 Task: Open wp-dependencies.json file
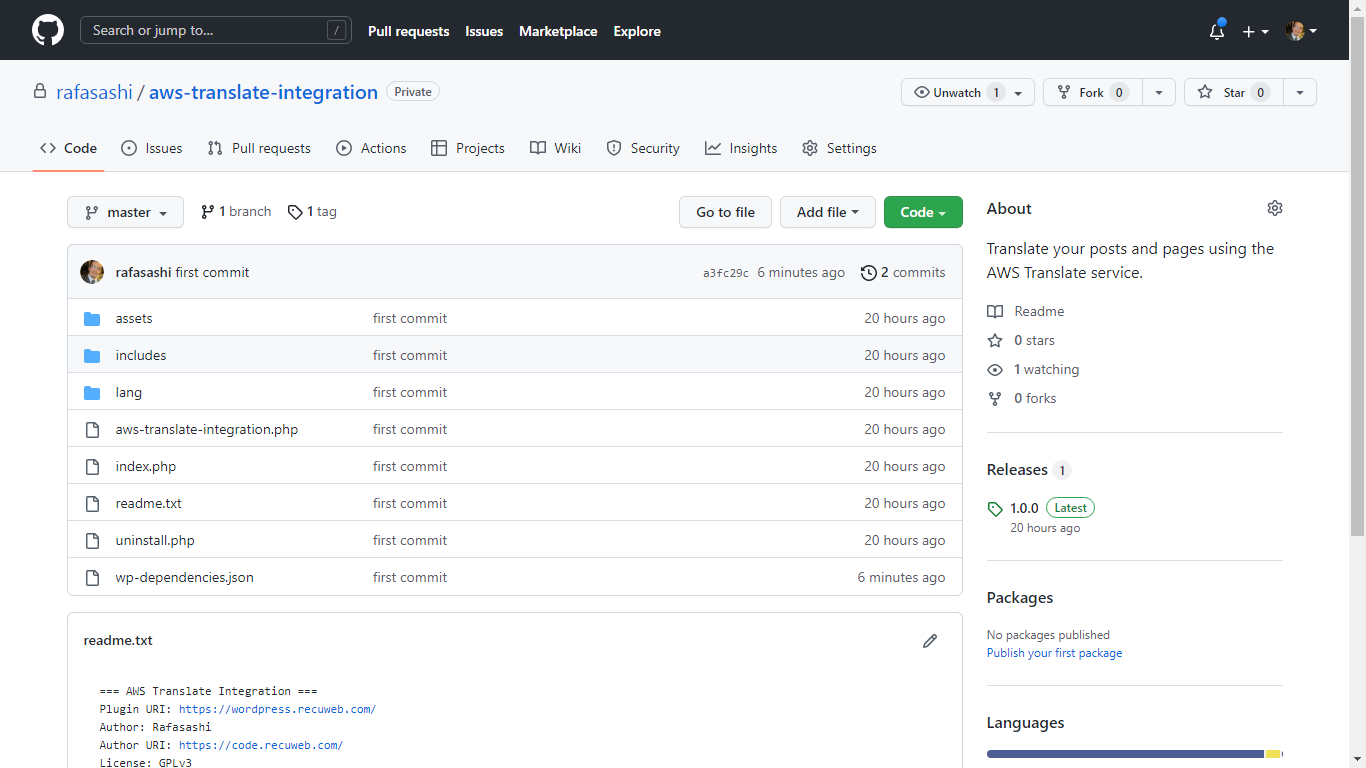(x=185, y=577)
